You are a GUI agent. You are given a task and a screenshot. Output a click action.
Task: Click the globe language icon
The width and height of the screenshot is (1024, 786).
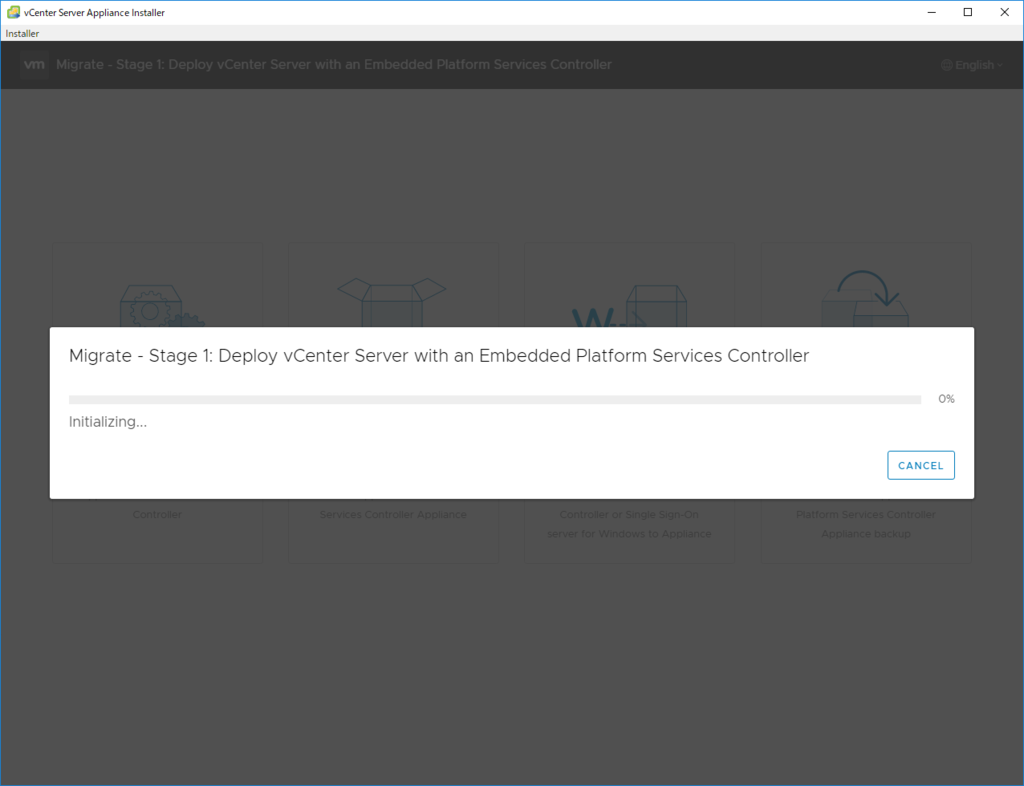tap(946, 65)
